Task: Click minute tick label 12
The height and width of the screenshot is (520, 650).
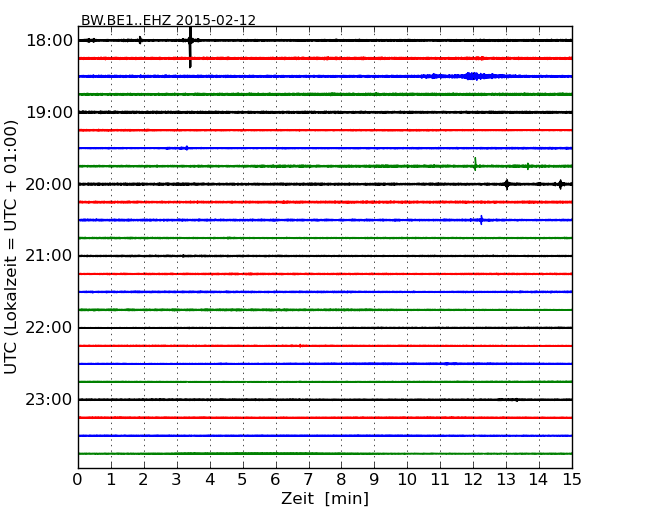Action: (x=473, y=480)
